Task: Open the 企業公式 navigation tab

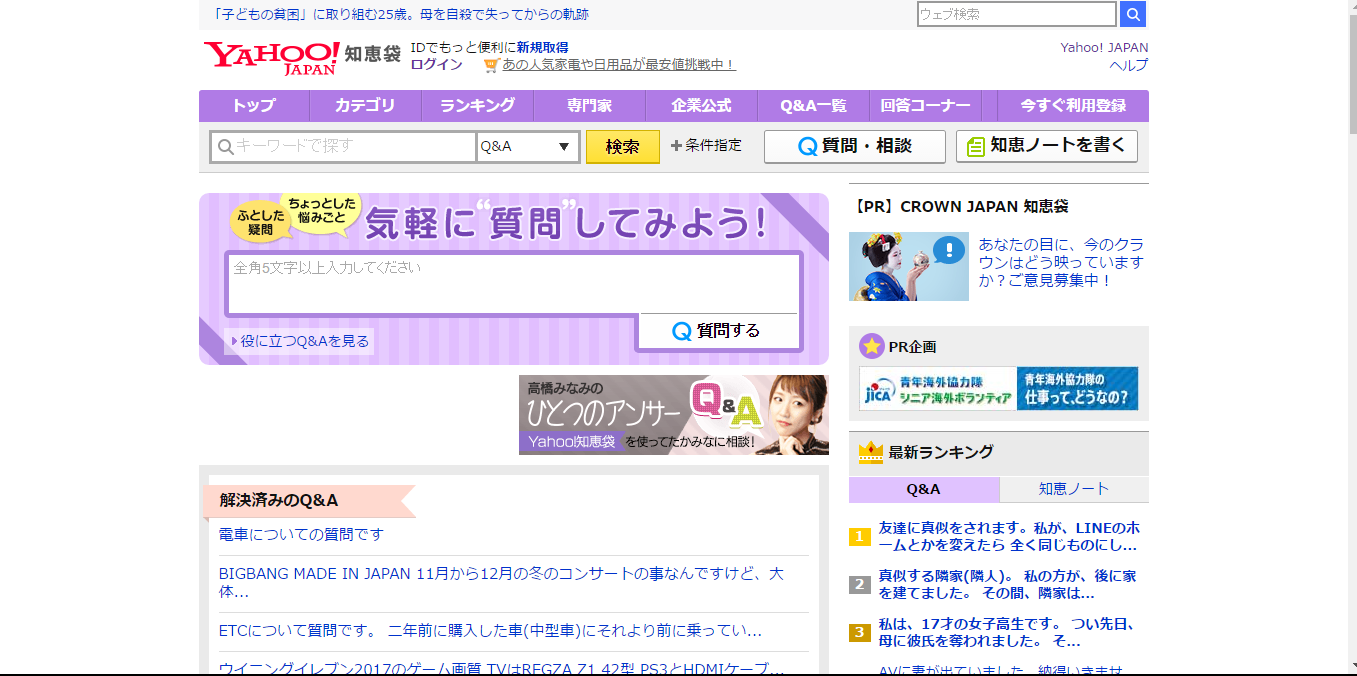Action: (x=701, y=105)
